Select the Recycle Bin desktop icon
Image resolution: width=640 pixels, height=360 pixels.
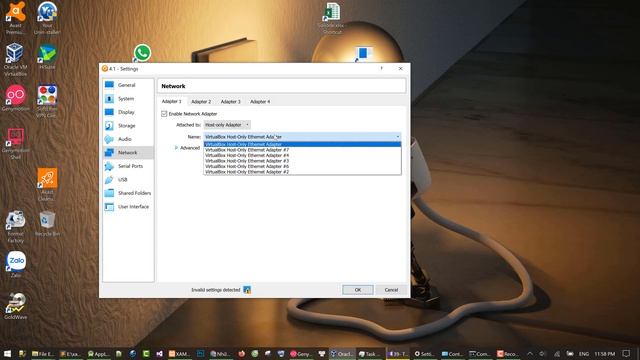pyautogui.click(x=47, y=224)
